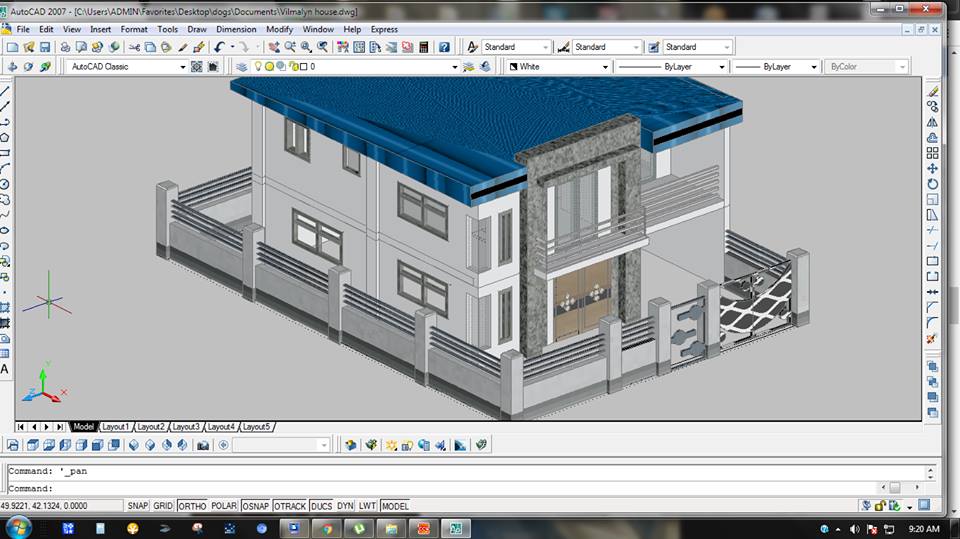Viewport: 960px width, 539px height.
Task: Open the Modify menu
Action: pyautogui.click(x=279, y=29)
